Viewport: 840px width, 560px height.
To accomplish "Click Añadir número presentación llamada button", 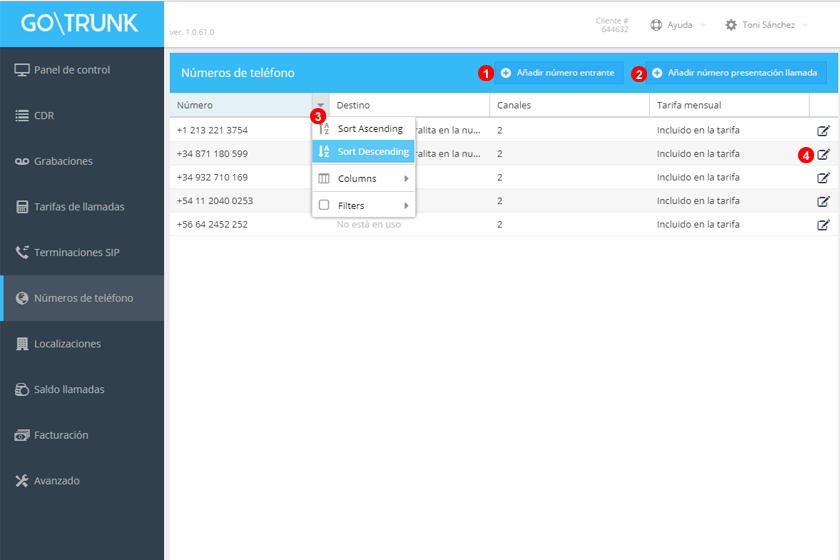I will (x=736, y=73).
